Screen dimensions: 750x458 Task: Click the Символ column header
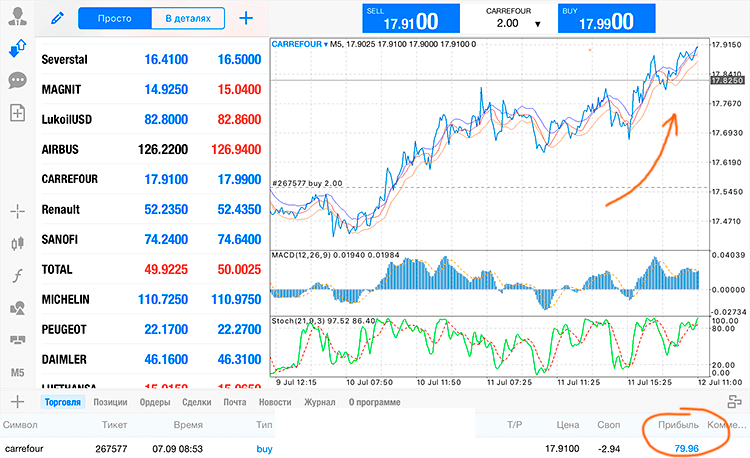[20, 425]
